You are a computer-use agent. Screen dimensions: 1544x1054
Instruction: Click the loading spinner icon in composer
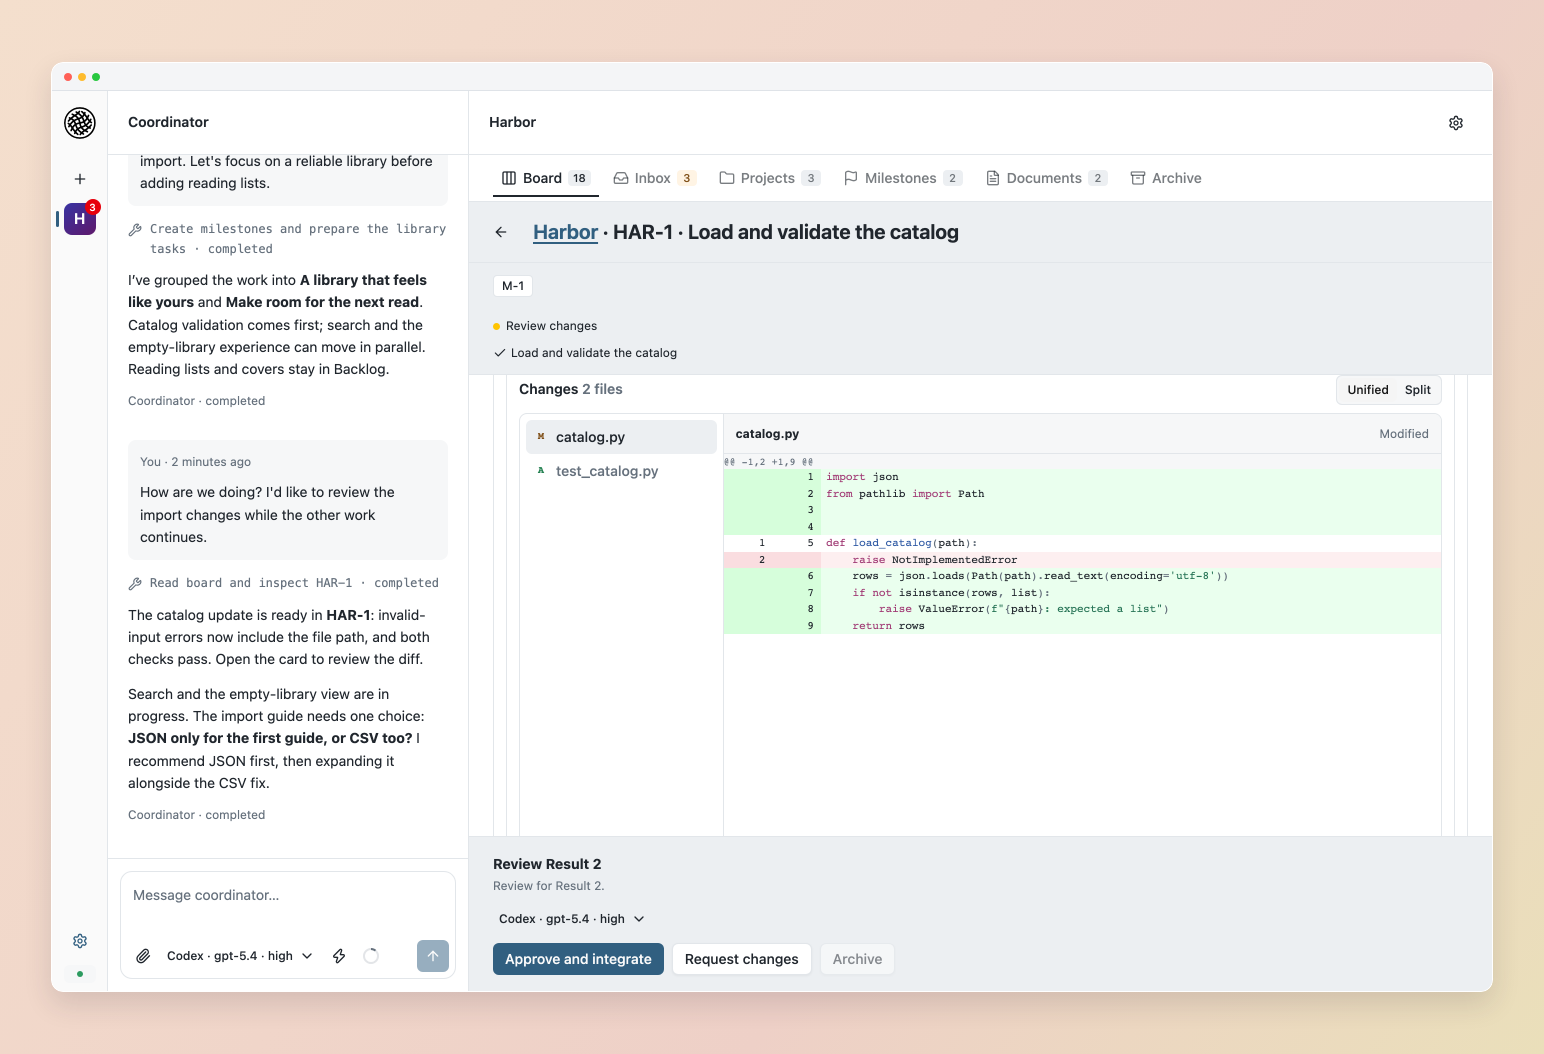[371, 956]
